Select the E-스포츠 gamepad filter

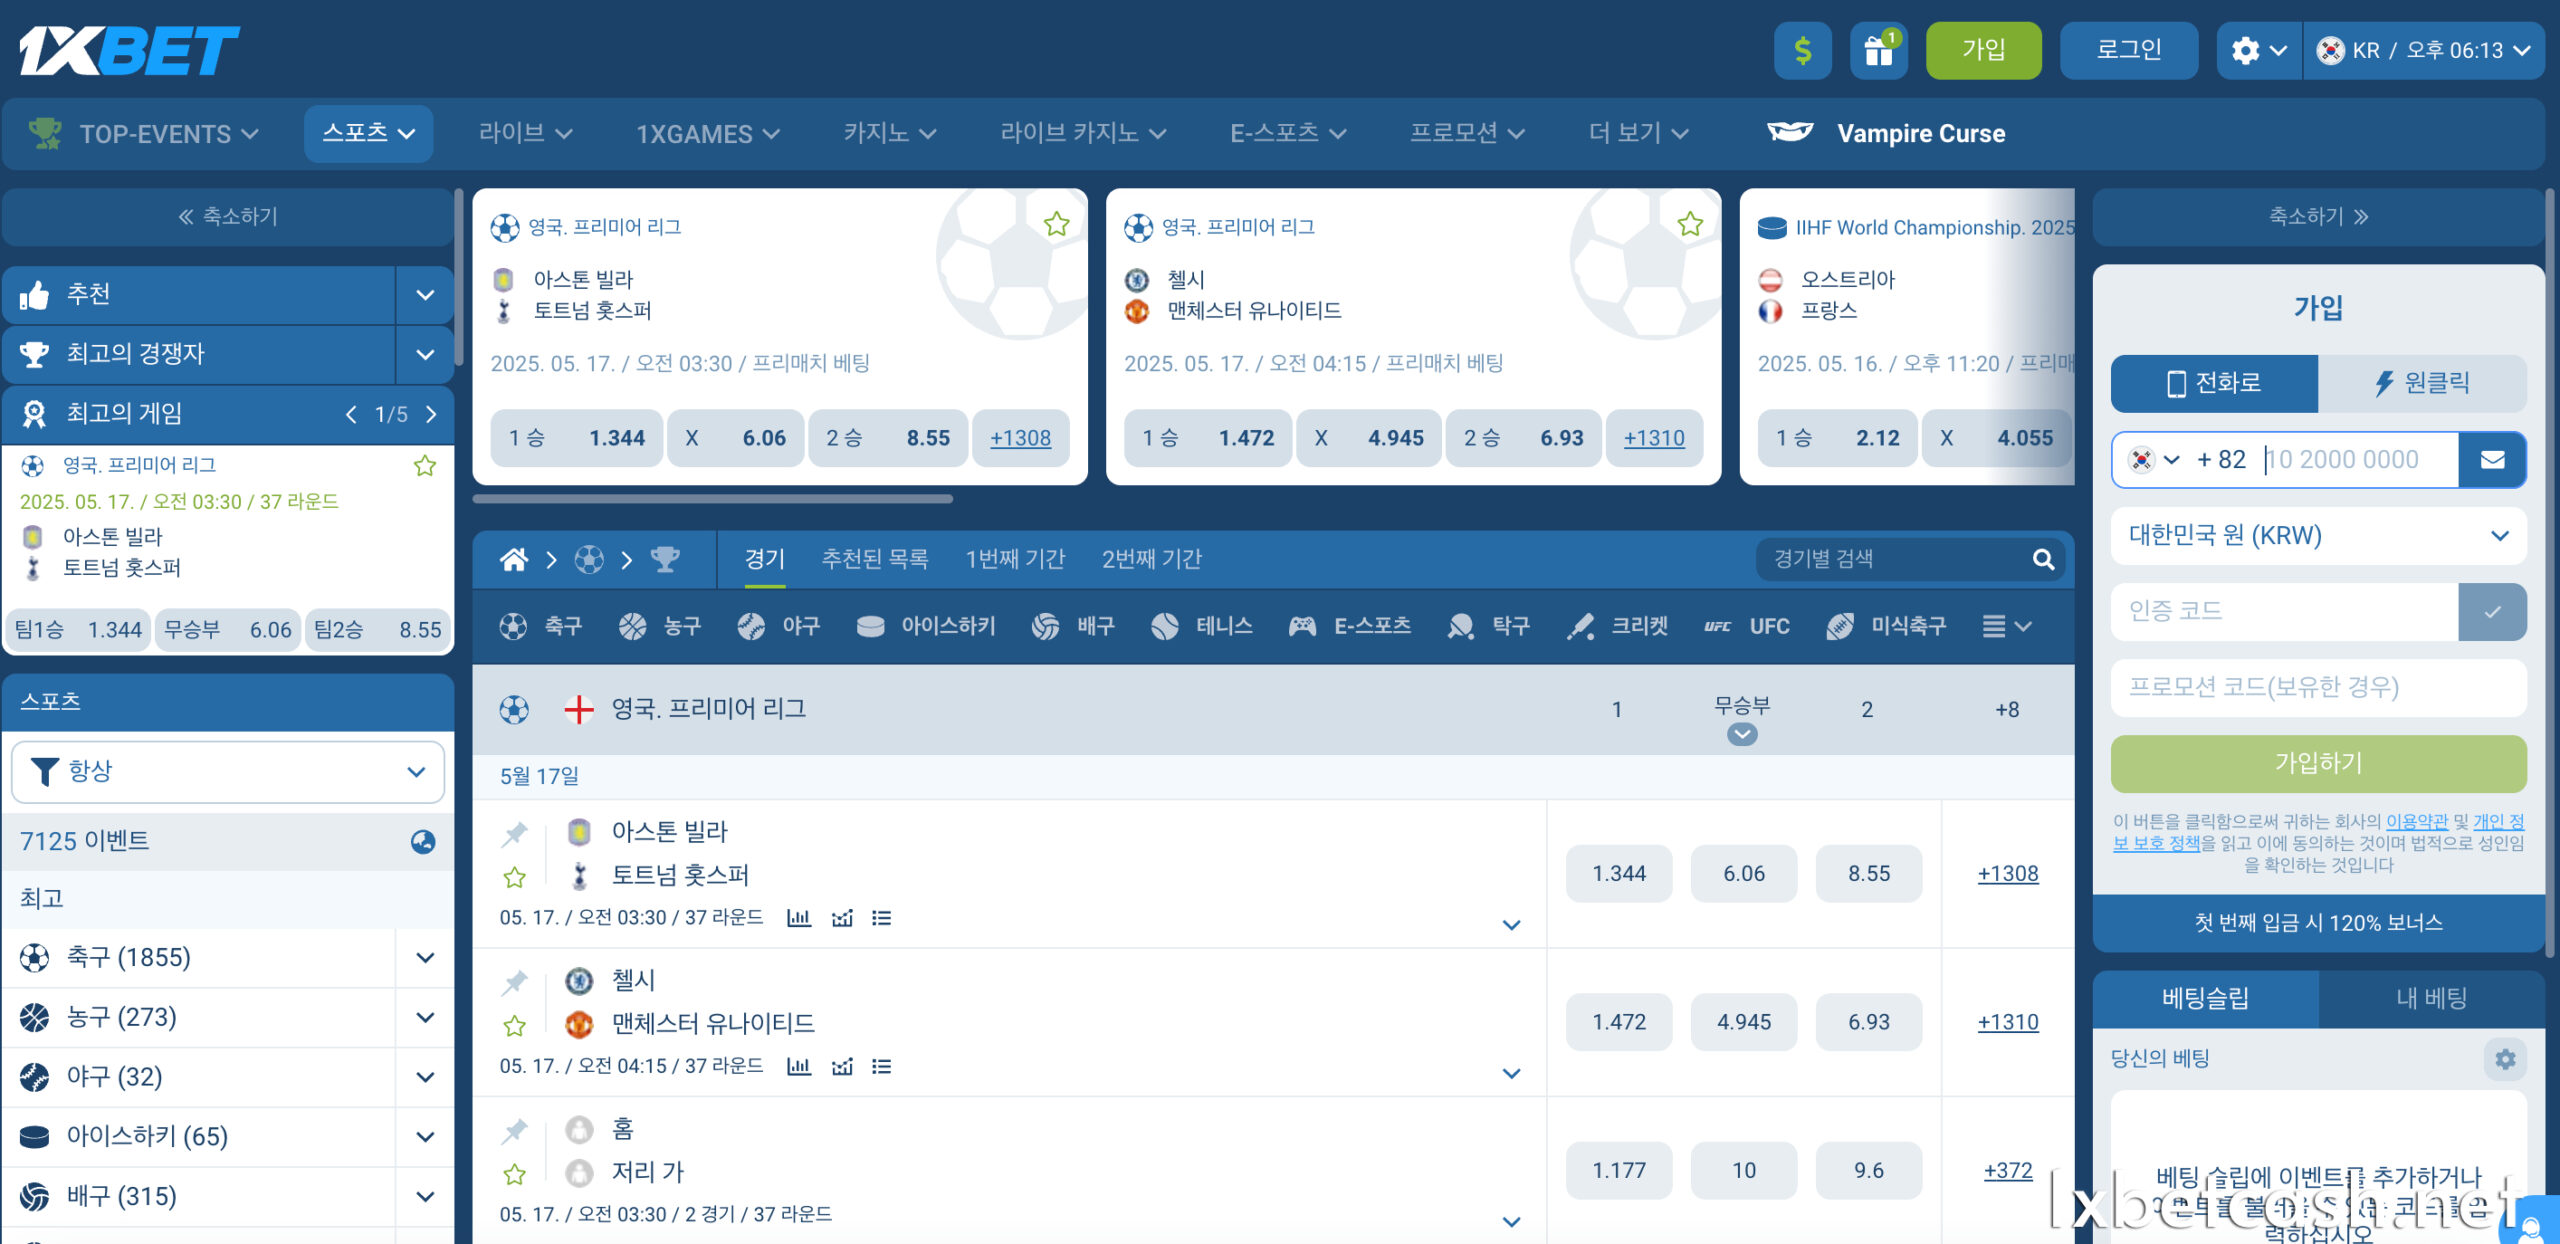1350,626
